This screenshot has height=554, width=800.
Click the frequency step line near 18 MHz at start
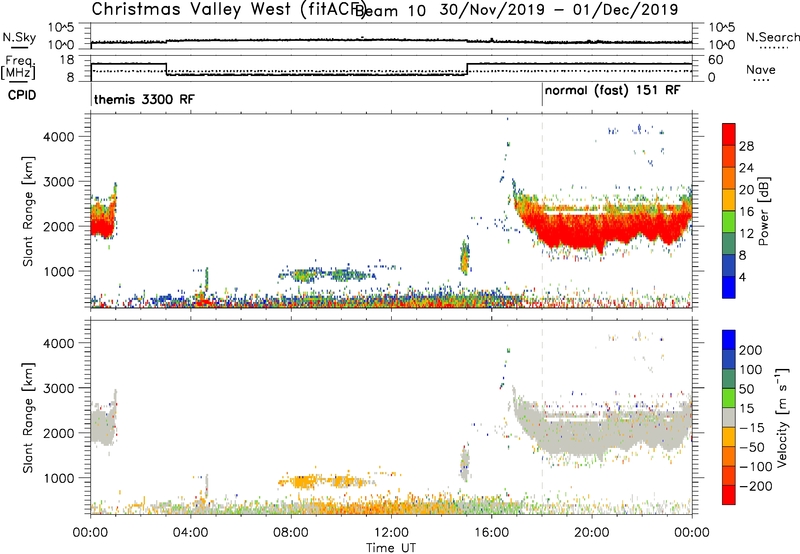(x=129, y=63)
